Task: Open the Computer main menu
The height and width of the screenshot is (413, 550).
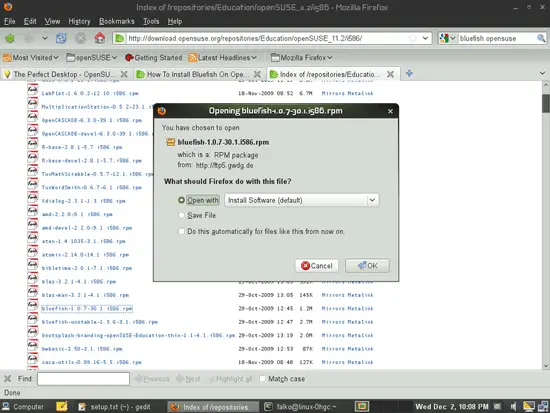Action: point(23,407)
